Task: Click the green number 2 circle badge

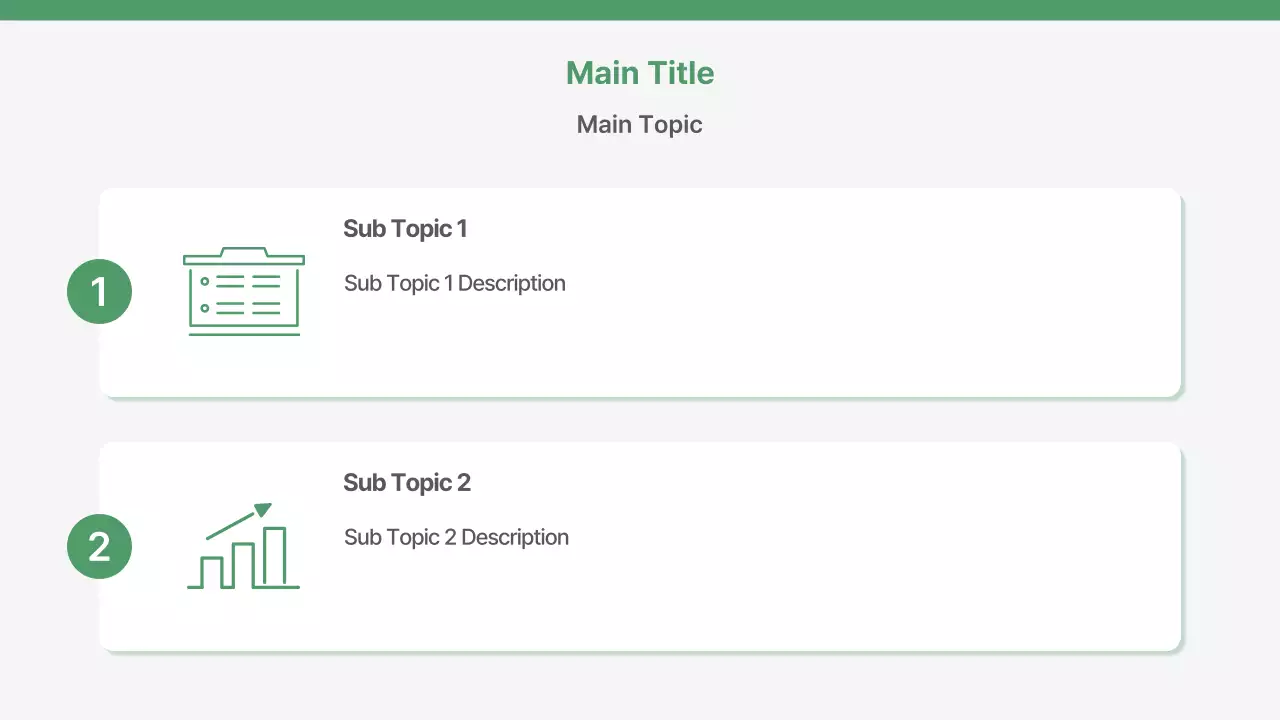Action: coord(99,546)
